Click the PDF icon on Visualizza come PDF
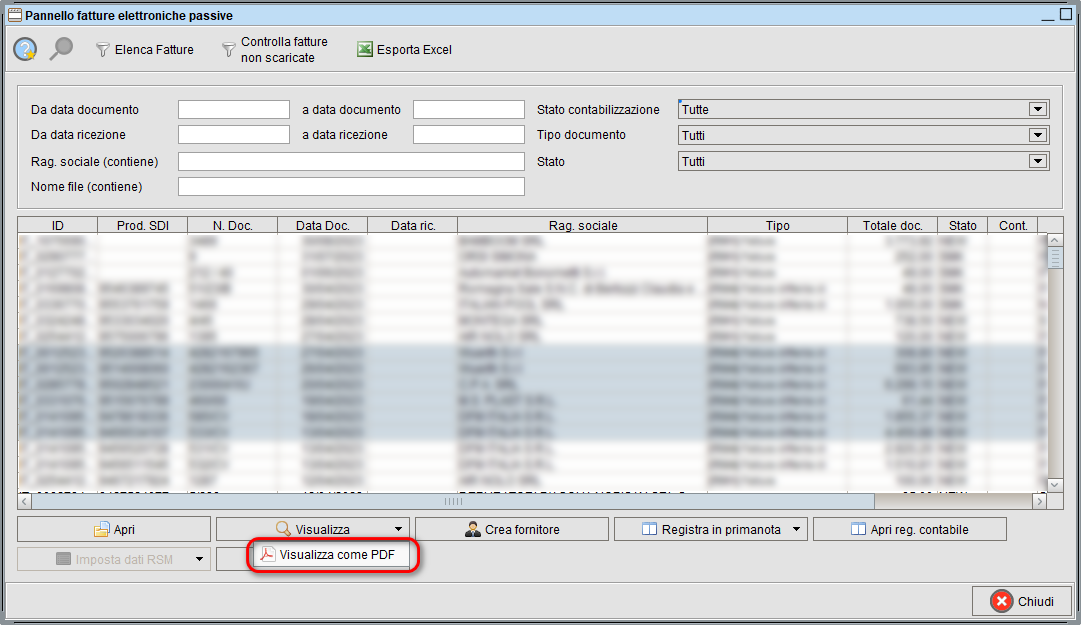The height and width of the screenshot is (625, 1081). pos(267,556)
